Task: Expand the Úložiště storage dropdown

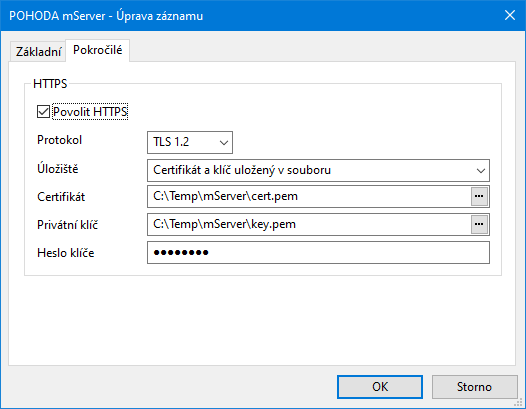Action: tap(318, 170)
